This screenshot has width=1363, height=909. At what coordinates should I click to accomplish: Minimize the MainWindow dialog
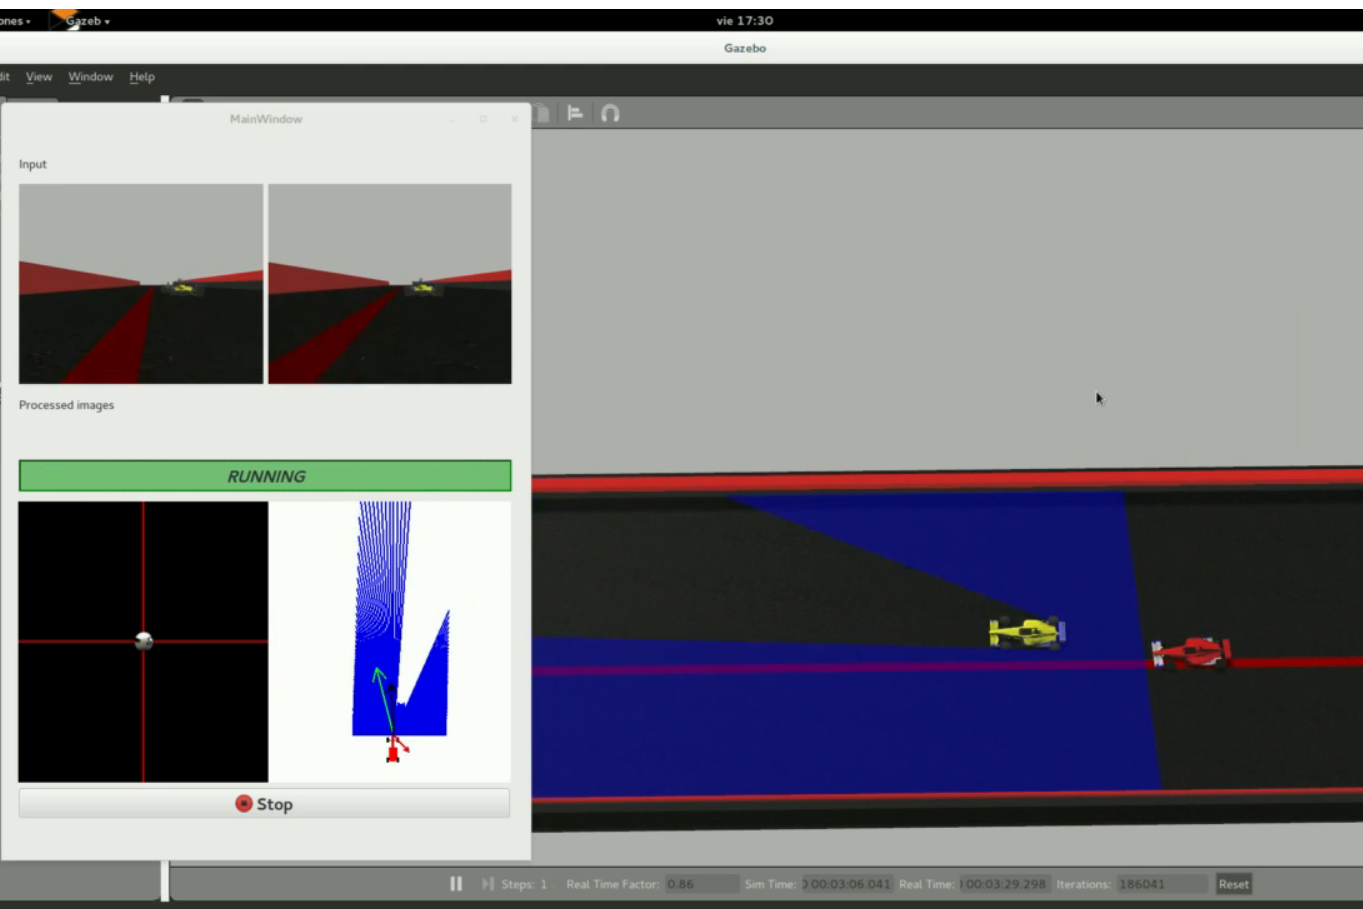coord(452,119)
